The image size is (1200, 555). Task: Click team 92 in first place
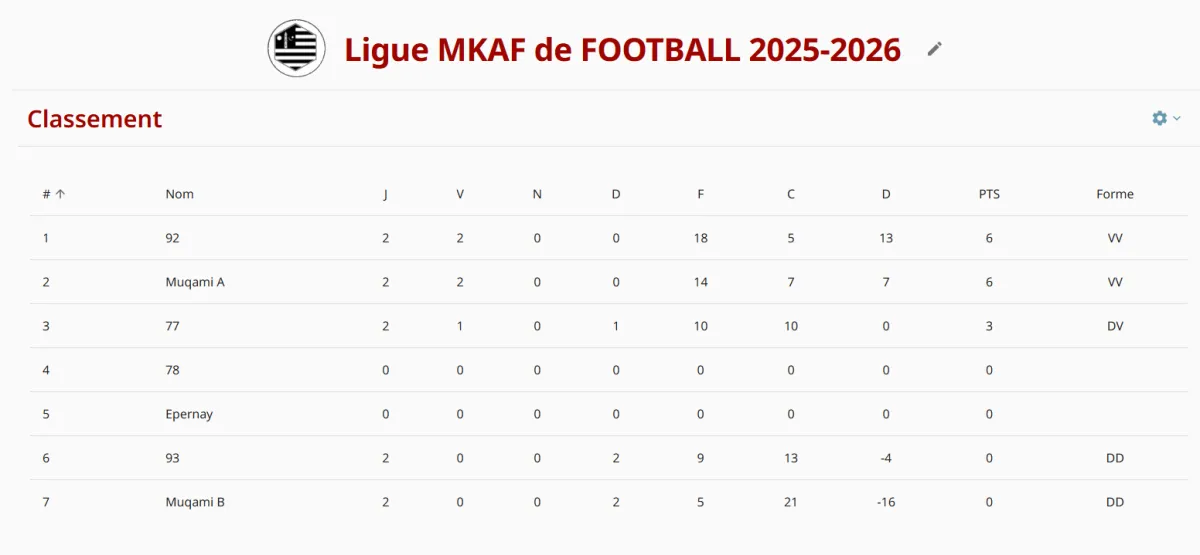(x=173, y=238)
